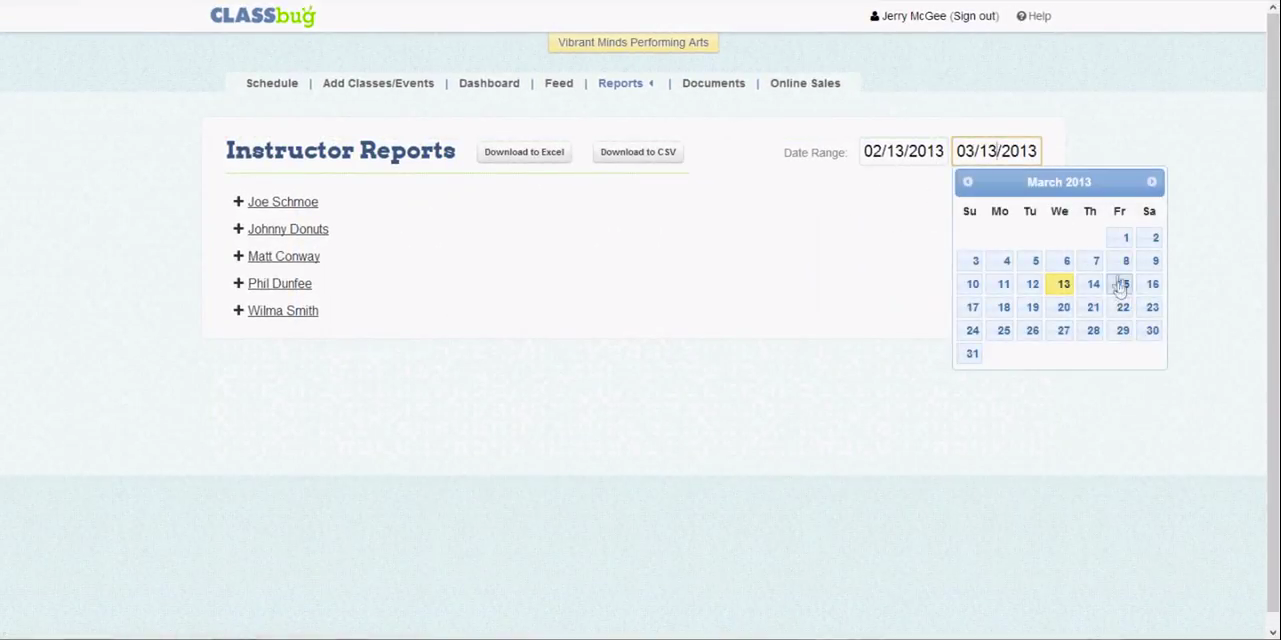This screenshot has width=1281, height=640.
Task: Open the Online Sales tab
Action: click(x=805, y=83)
